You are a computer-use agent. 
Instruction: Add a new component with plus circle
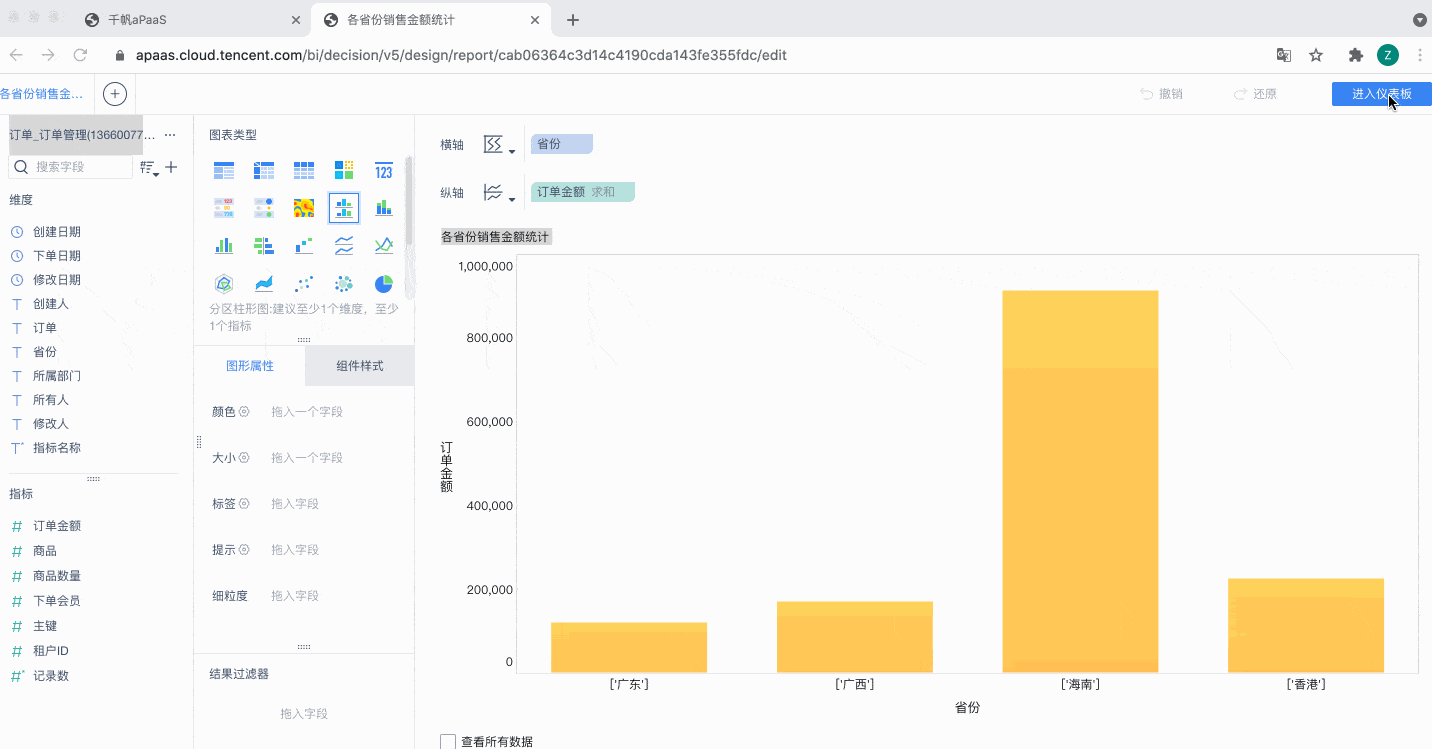115,94
